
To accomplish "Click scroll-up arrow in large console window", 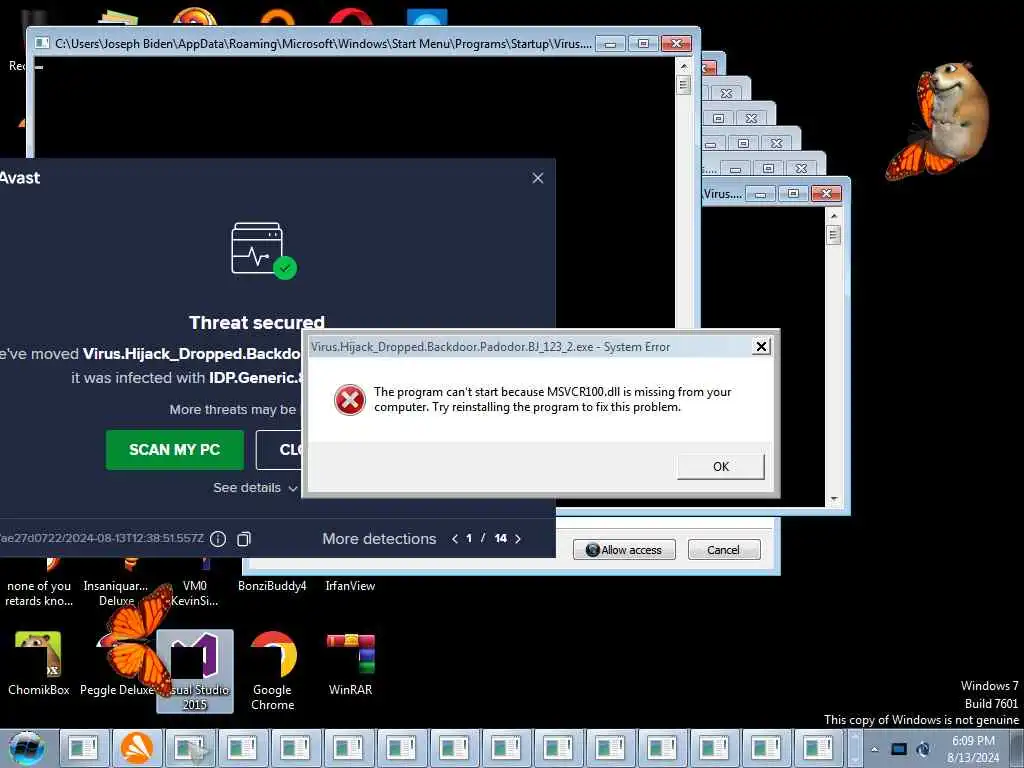I will pos(684,66).
